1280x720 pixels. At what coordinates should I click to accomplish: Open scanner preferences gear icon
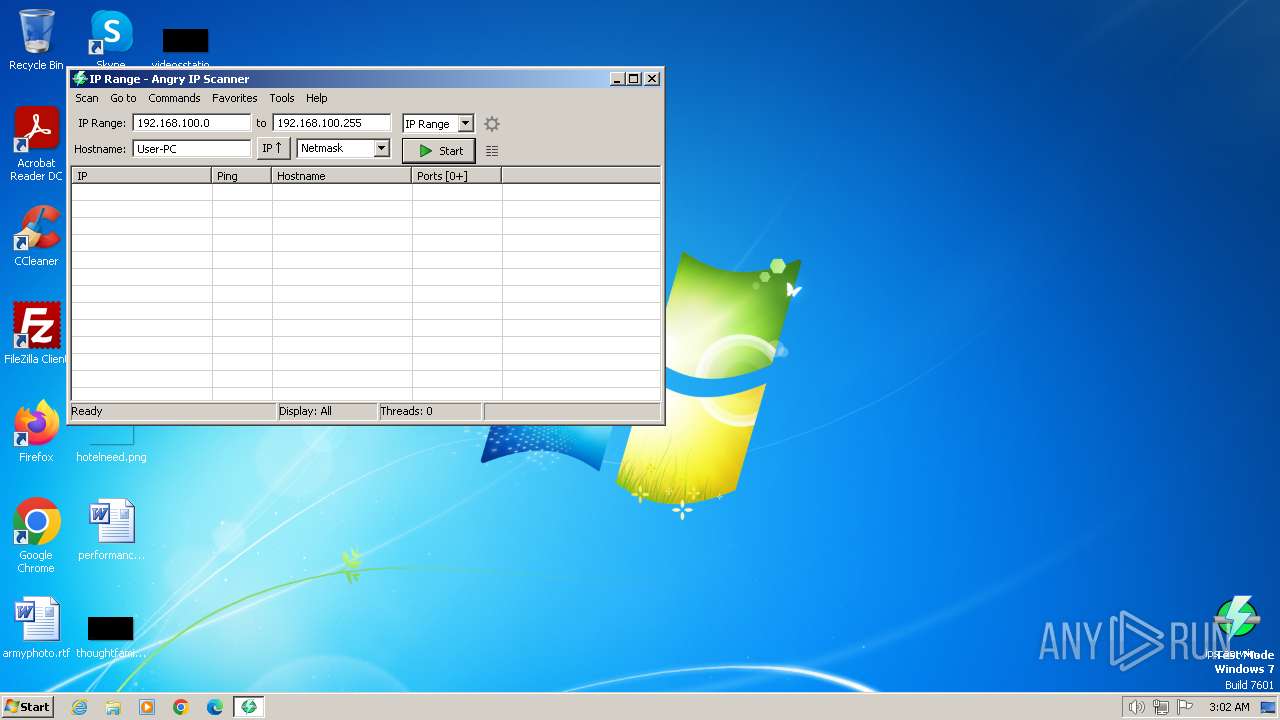pyautogui.click(x=491, y=124)
